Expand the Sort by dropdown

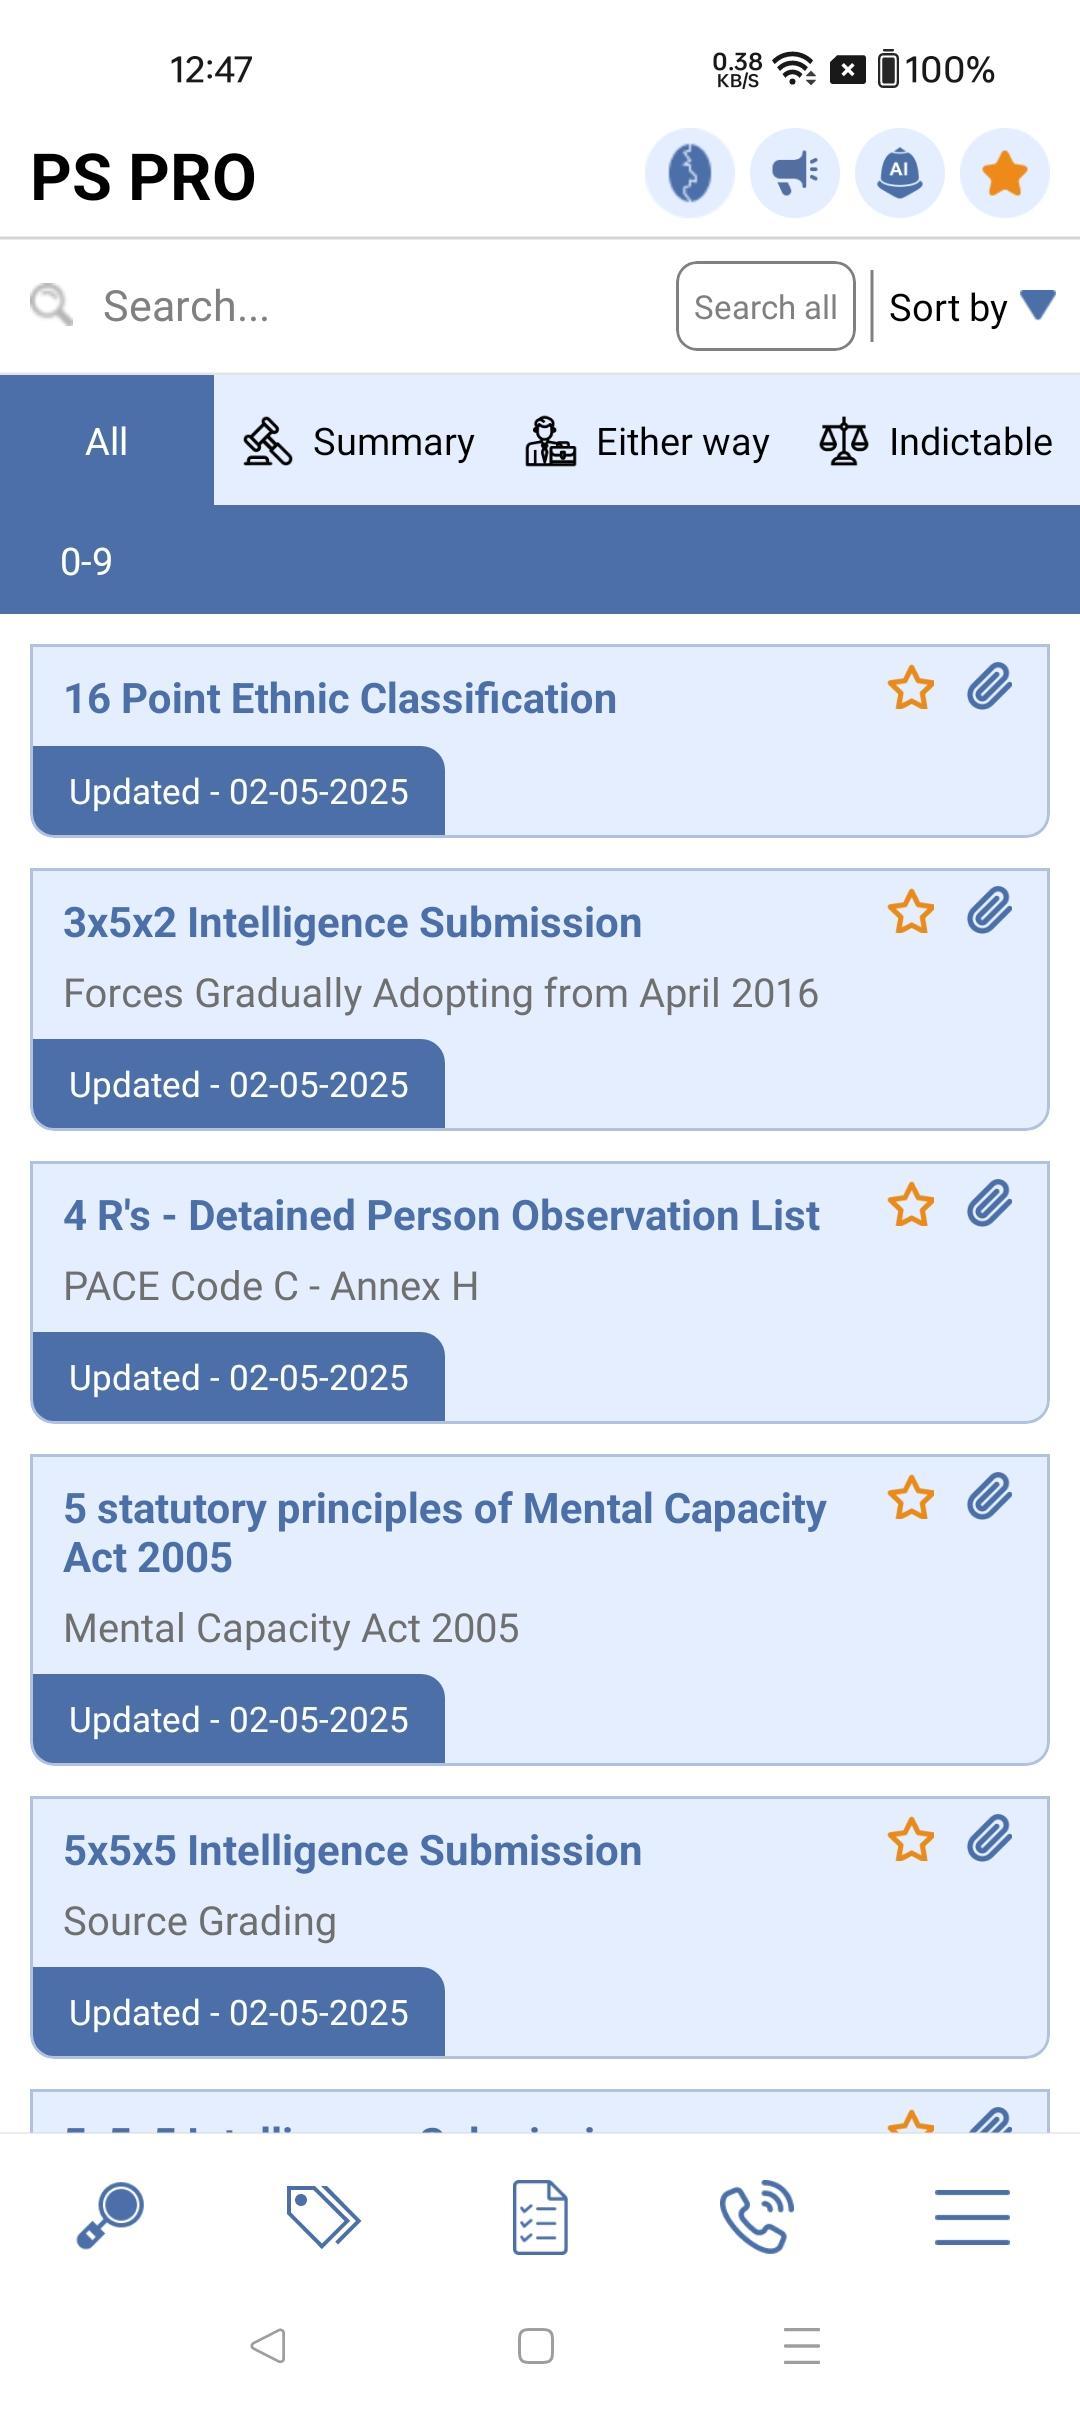pos(971,307)
